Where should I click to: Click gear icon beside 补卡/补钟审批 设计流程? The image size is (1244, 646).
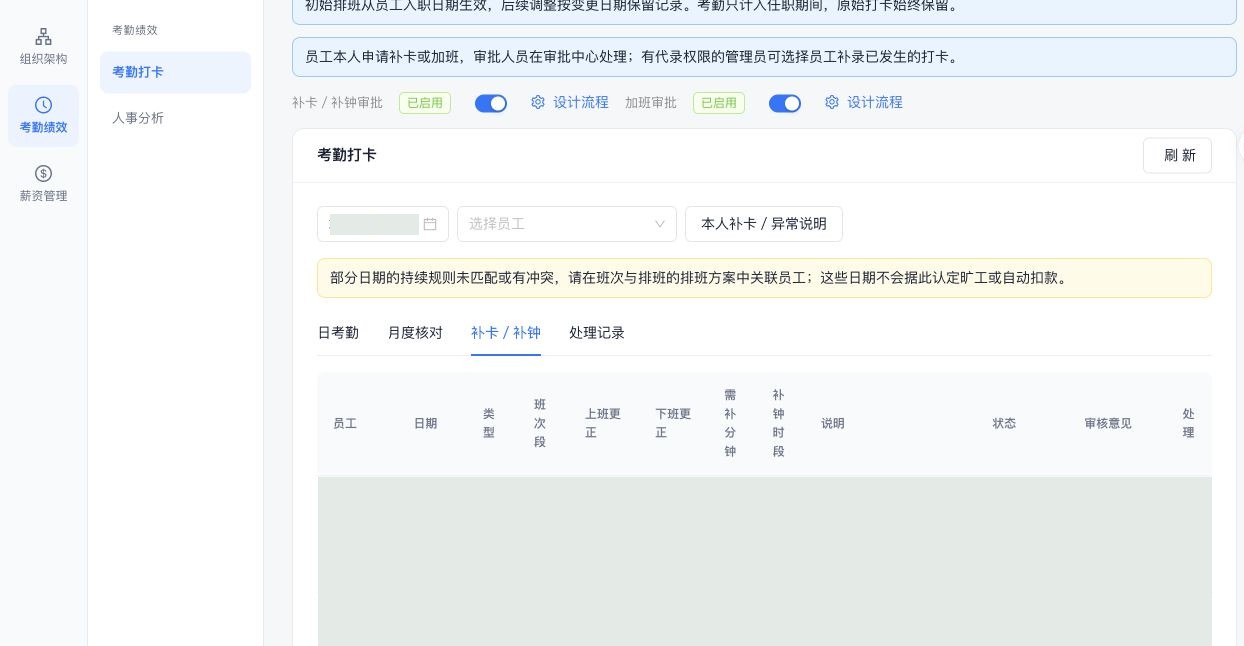[538, 102]
